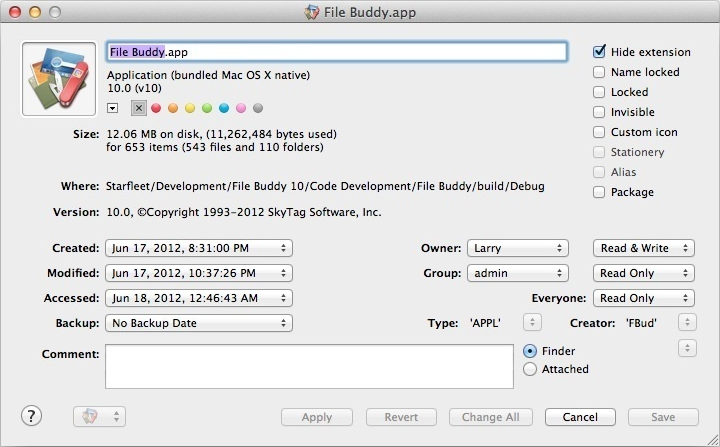Viewport: 720px width, 447px height.
Task: Click the File Buddy icon in title bar
Action: pyautogui.click(x=312, y=12)
